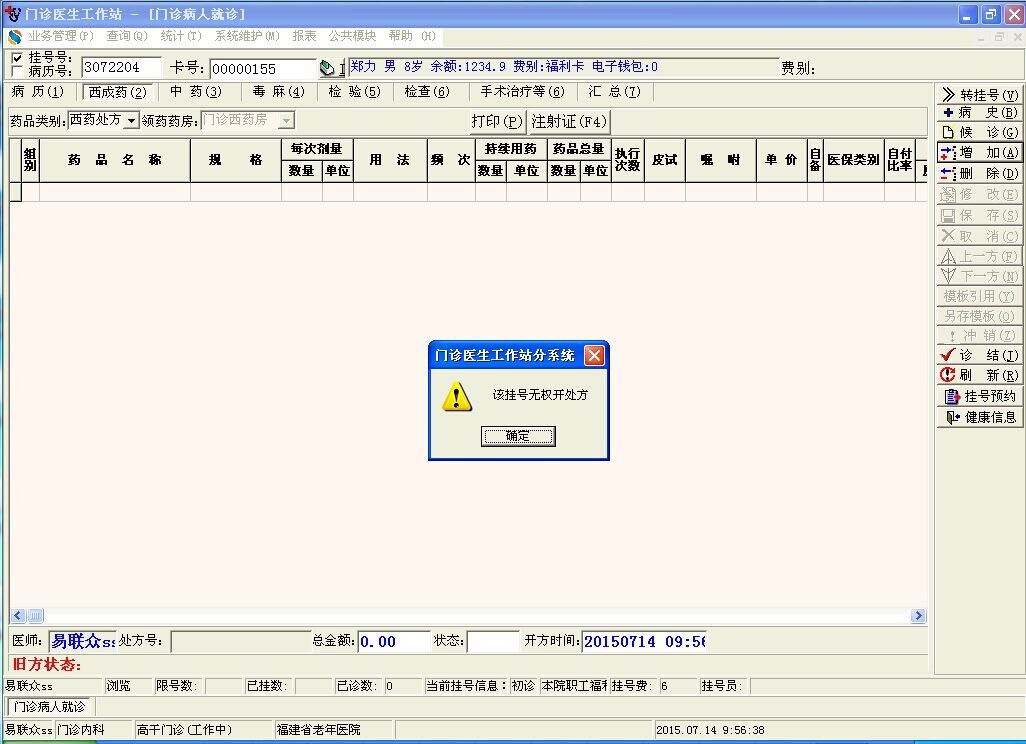Screen dimensions: 1026x744
Task: Switch to the 检查(6) tab
Action: point(427,92)
